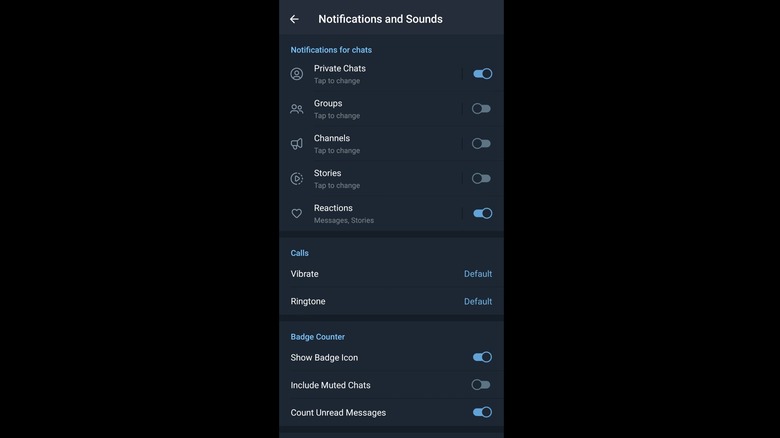Click the Private Chats person icon

pos(297,74)
